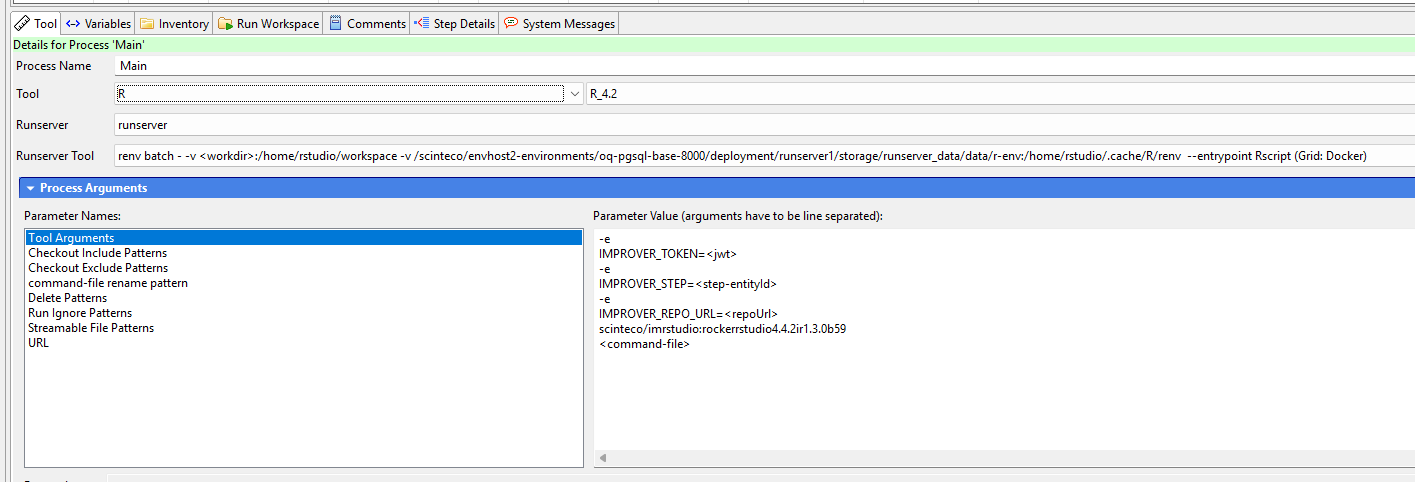Click the Inventory folder icon
Viewport: 1415px width, 482px height.
tap(147, 23)
